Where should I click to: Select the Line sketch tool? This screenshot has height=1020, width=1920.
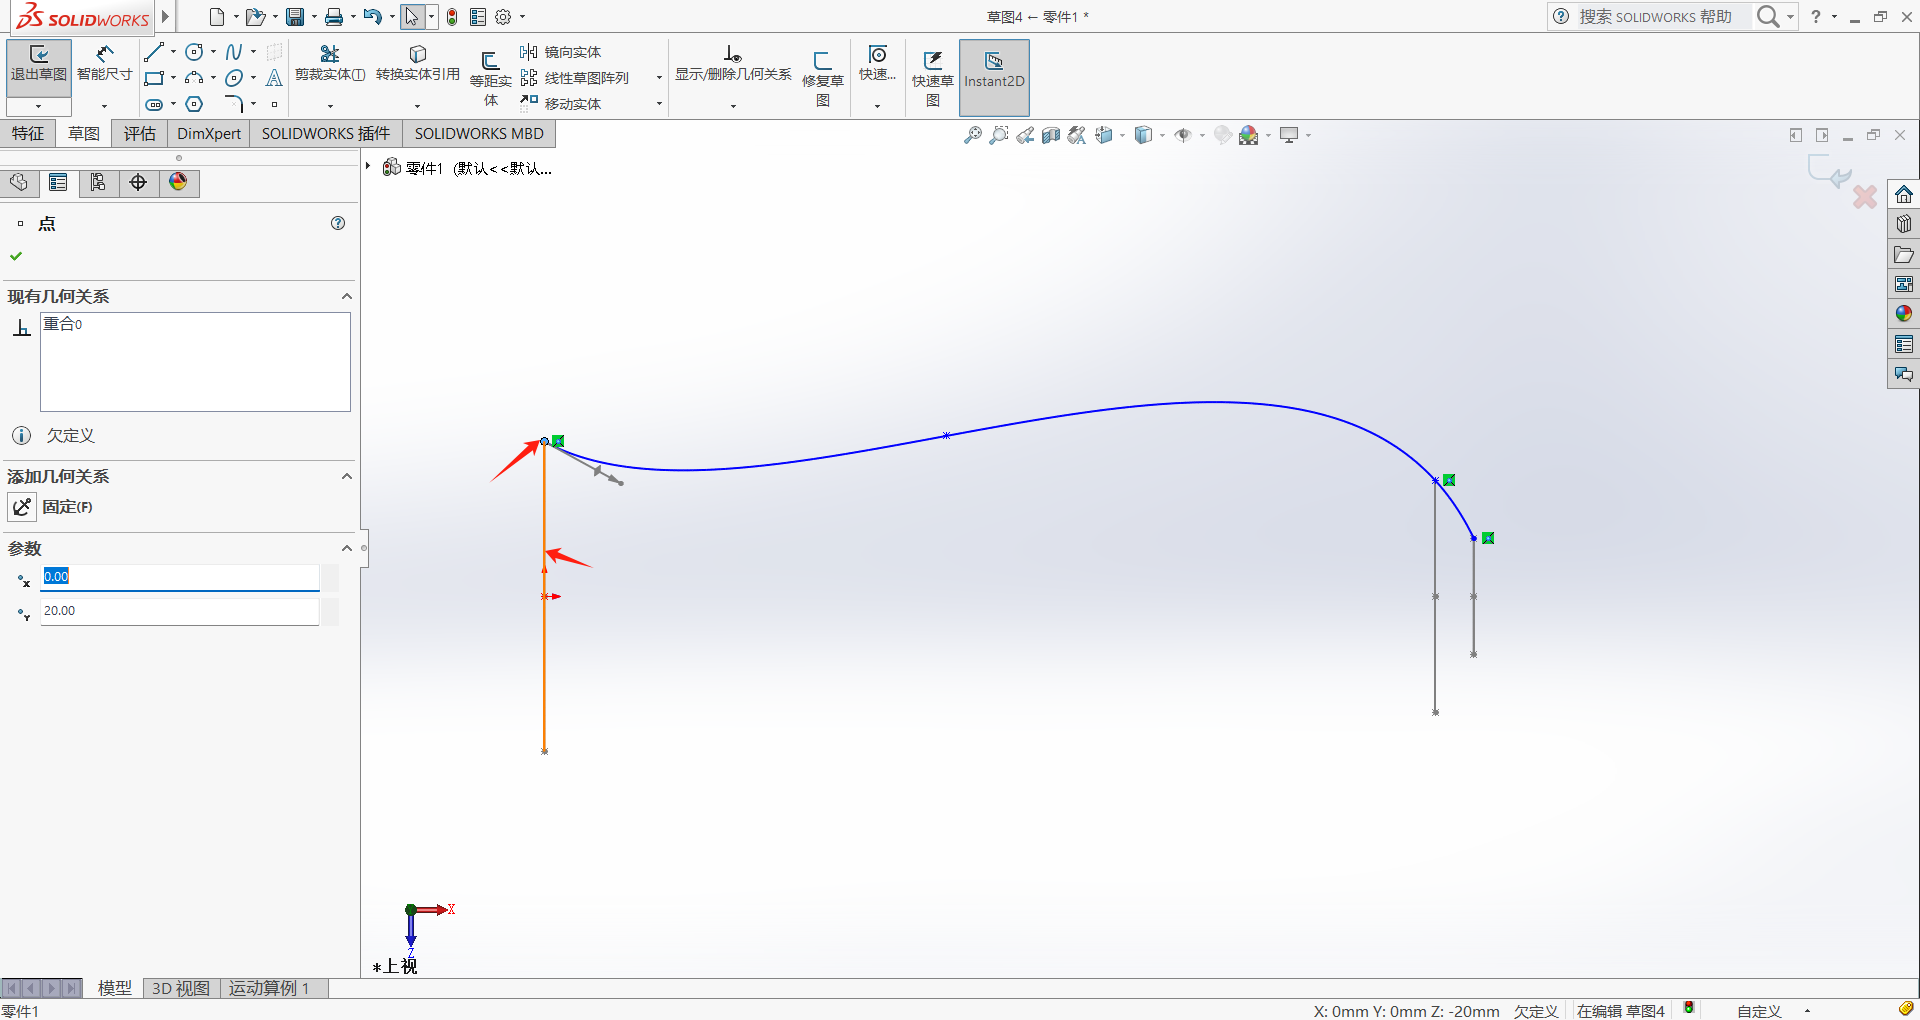[154, 52]
